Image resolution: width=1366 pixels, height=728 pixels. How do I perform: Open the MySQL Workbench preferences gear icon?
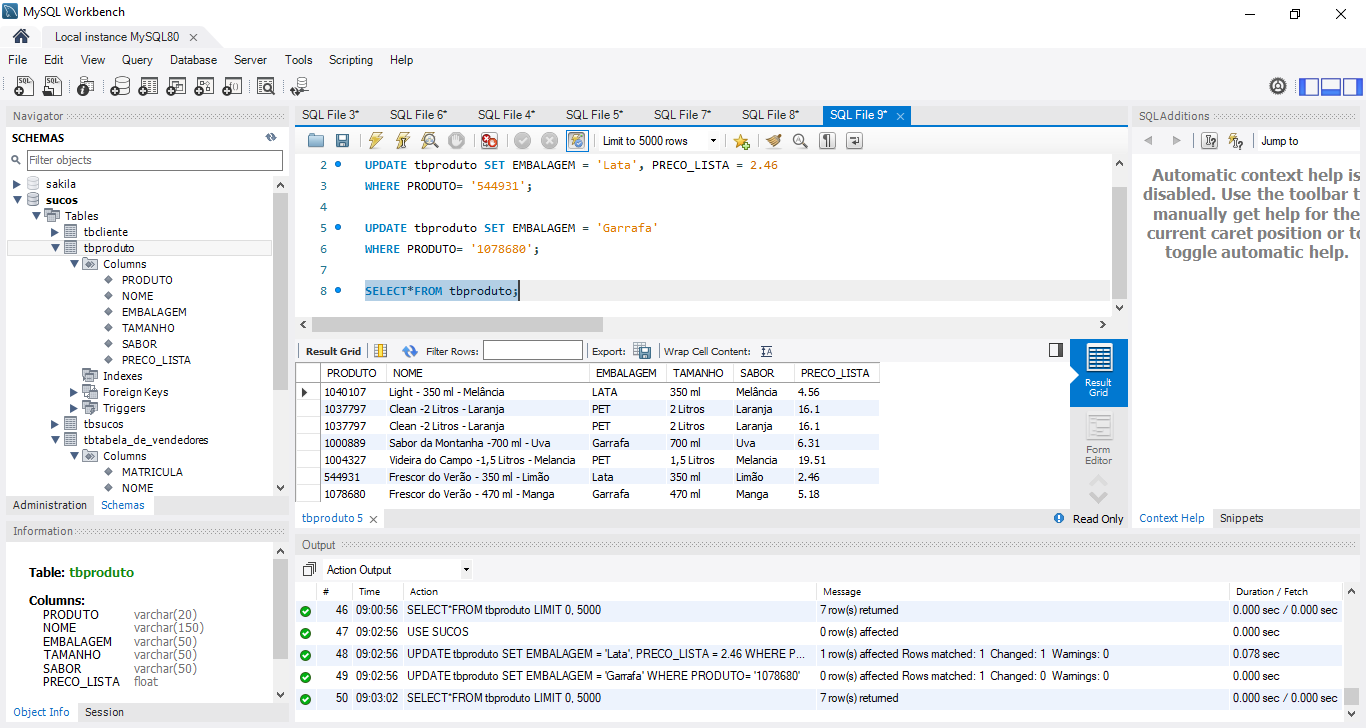[1277, 87]
